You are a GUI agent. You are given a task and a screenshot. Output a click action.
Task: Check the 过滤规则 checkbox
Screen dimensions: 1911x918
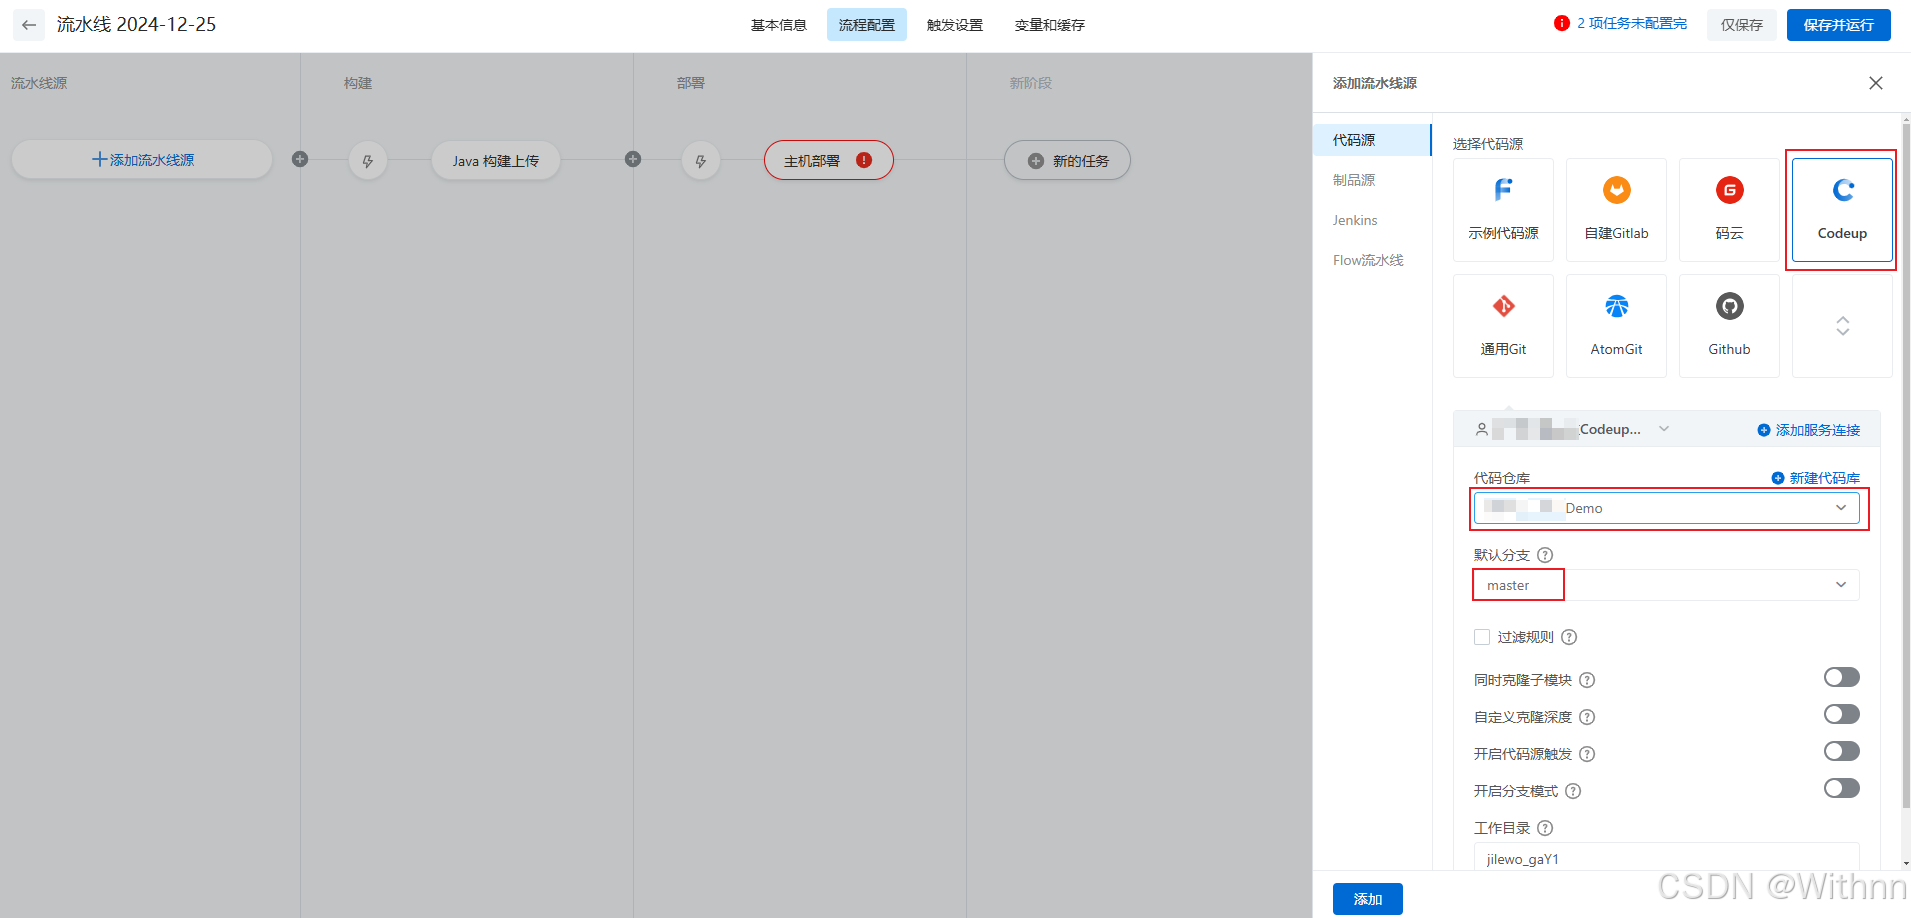coord(1481,637)
